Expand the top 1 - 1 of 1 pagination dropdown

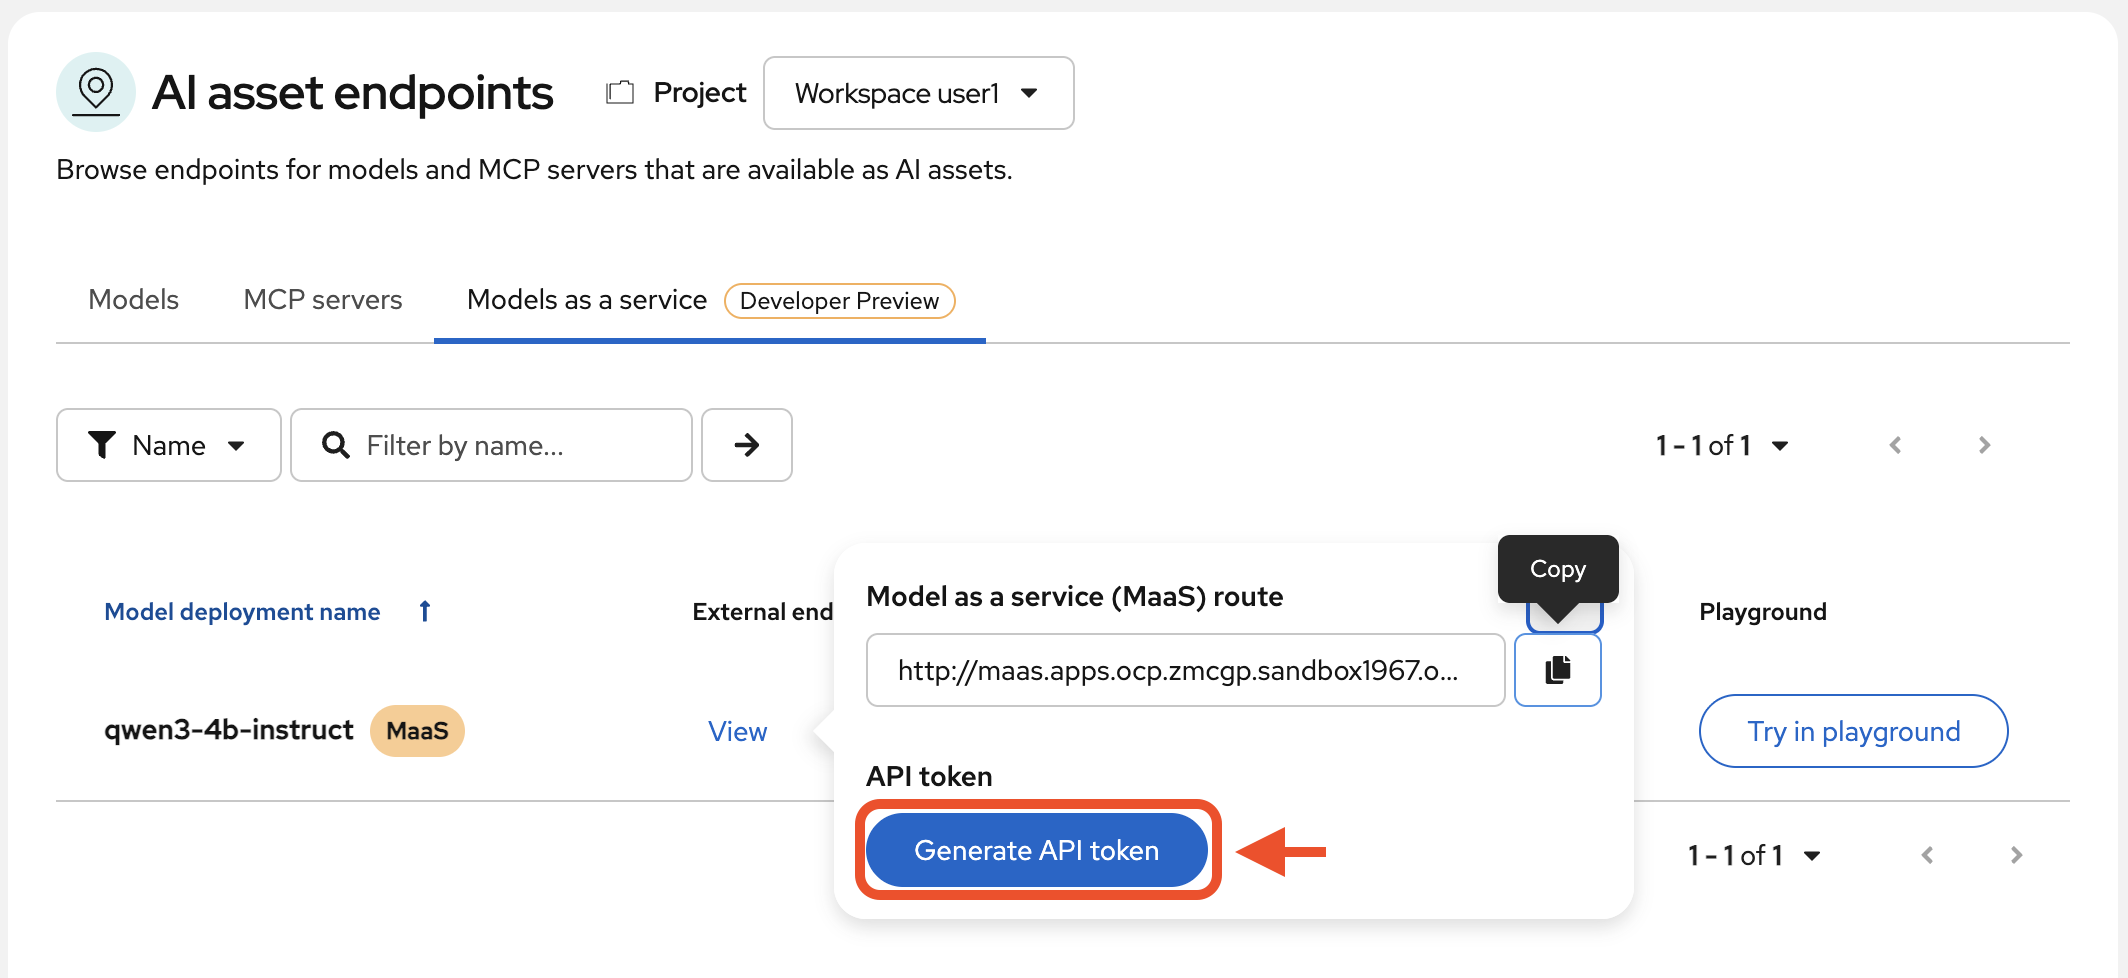[1722, 445]
